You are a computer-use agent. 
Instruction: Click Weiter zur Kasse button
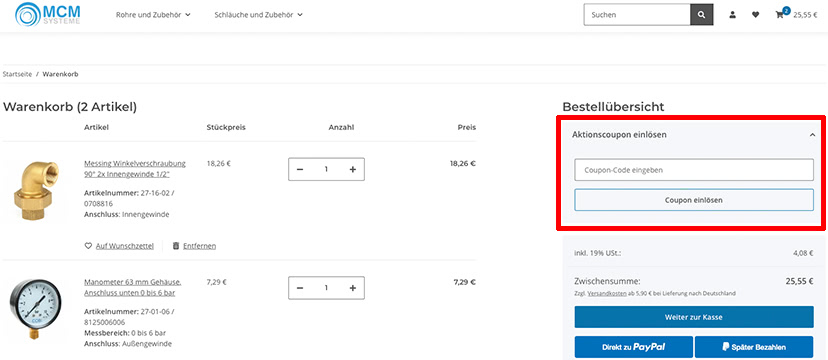(694, 317)
